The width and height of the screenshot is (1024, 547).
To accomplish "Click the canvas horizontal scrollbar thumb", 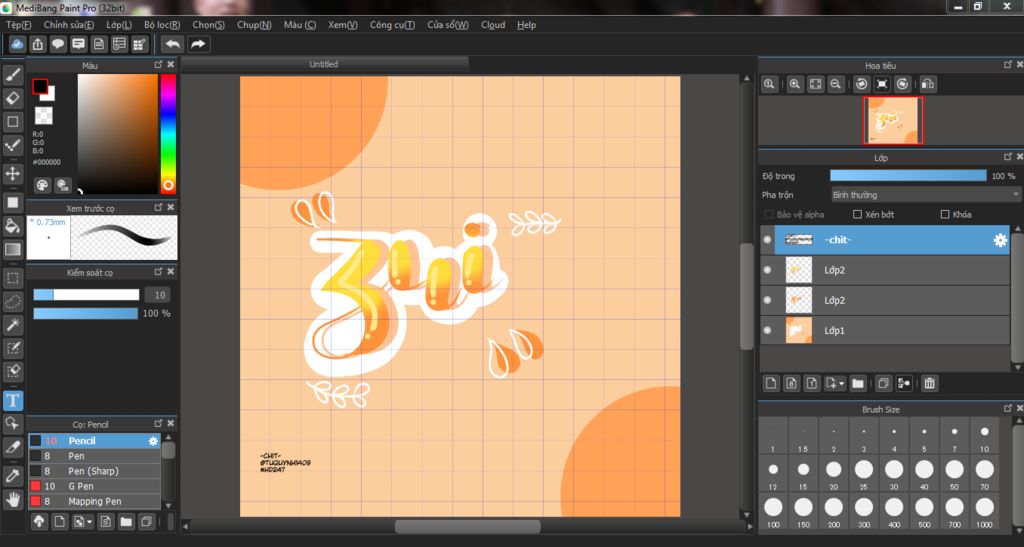I will coord(468,526).
